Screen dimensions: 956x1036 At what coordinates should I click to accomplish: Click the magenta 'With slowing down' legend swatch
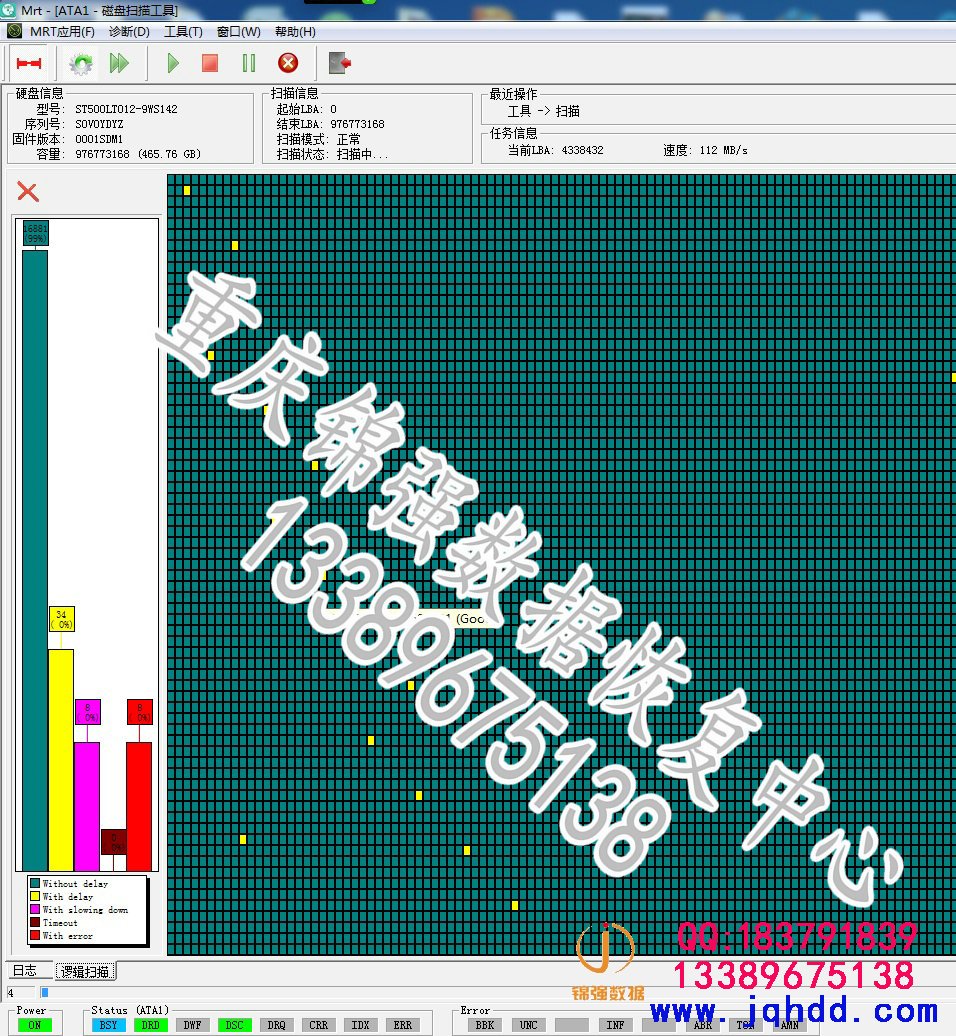35,910
